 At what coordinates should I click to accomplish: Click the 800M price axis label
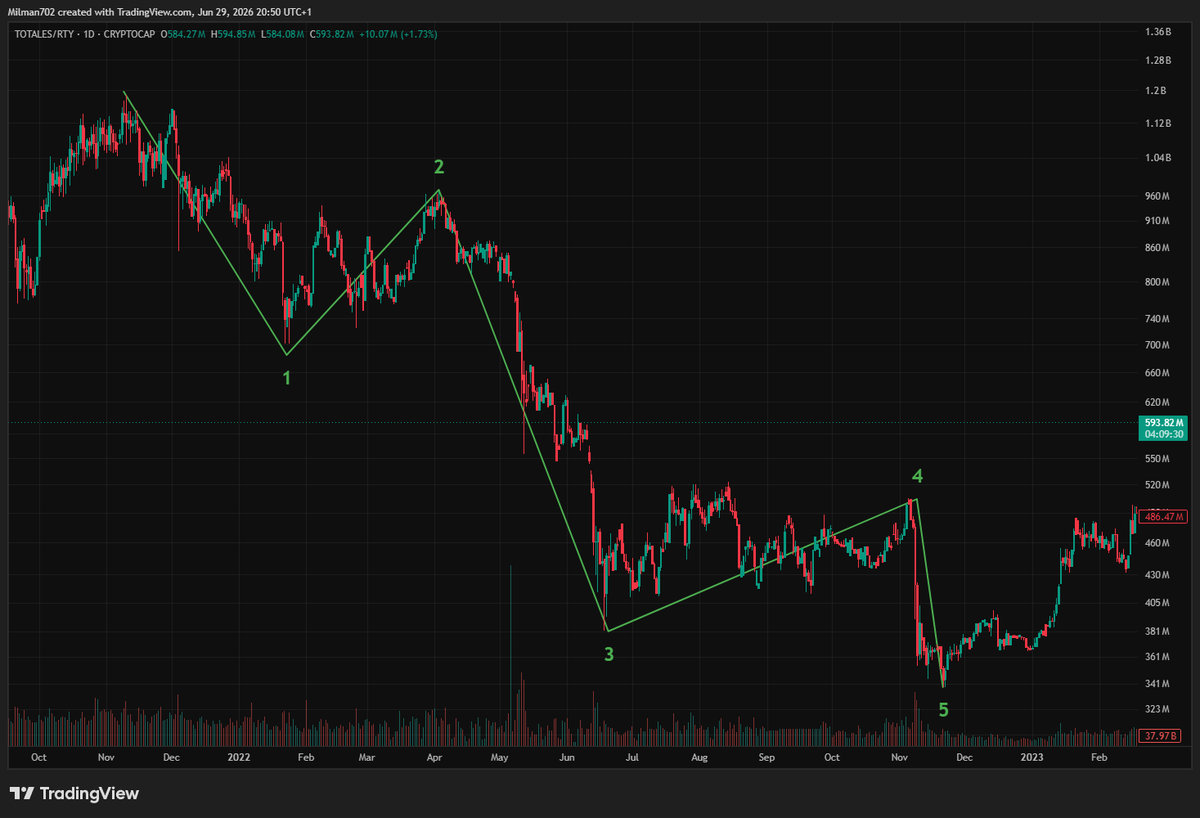coord(1158,282)
